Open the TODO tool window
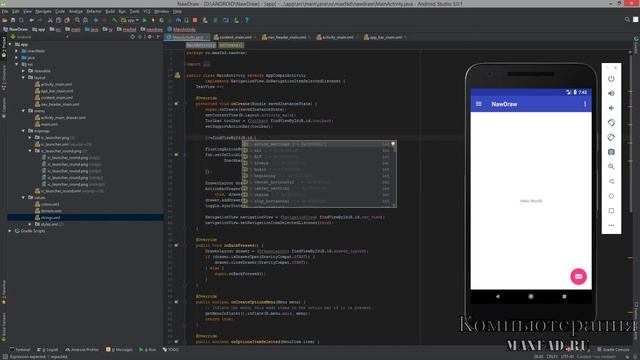This screenshot has height=360, width=640. tap(171, 350)
